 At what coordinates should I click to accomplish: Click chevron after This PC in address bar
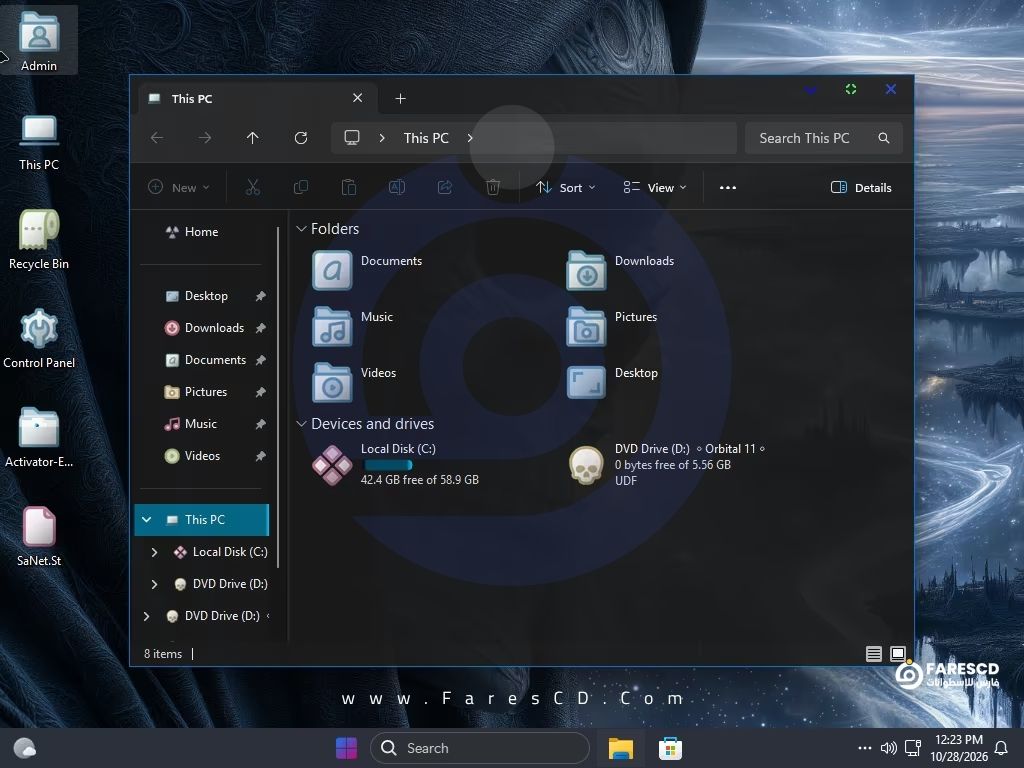(470, 138)
